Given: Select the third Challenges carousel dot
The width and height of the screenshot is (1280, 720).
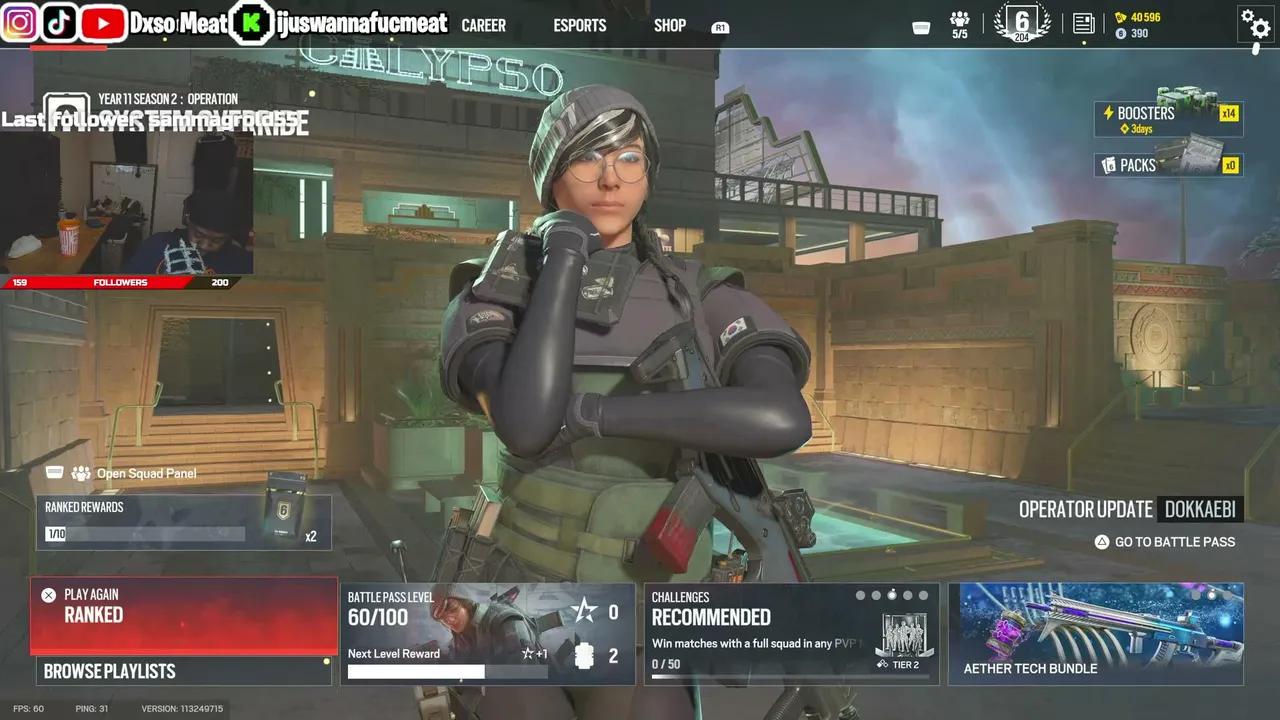Looking at the screenshot, I should pyautogui.click(x=892, y=595).
